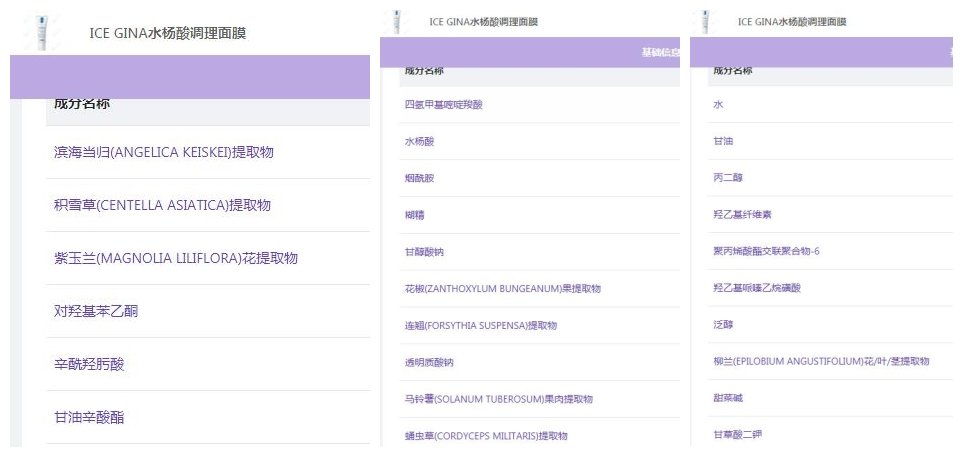Click the product thumbnail in the left panel header
Screen dimensions: 963x457
[41, 33]
